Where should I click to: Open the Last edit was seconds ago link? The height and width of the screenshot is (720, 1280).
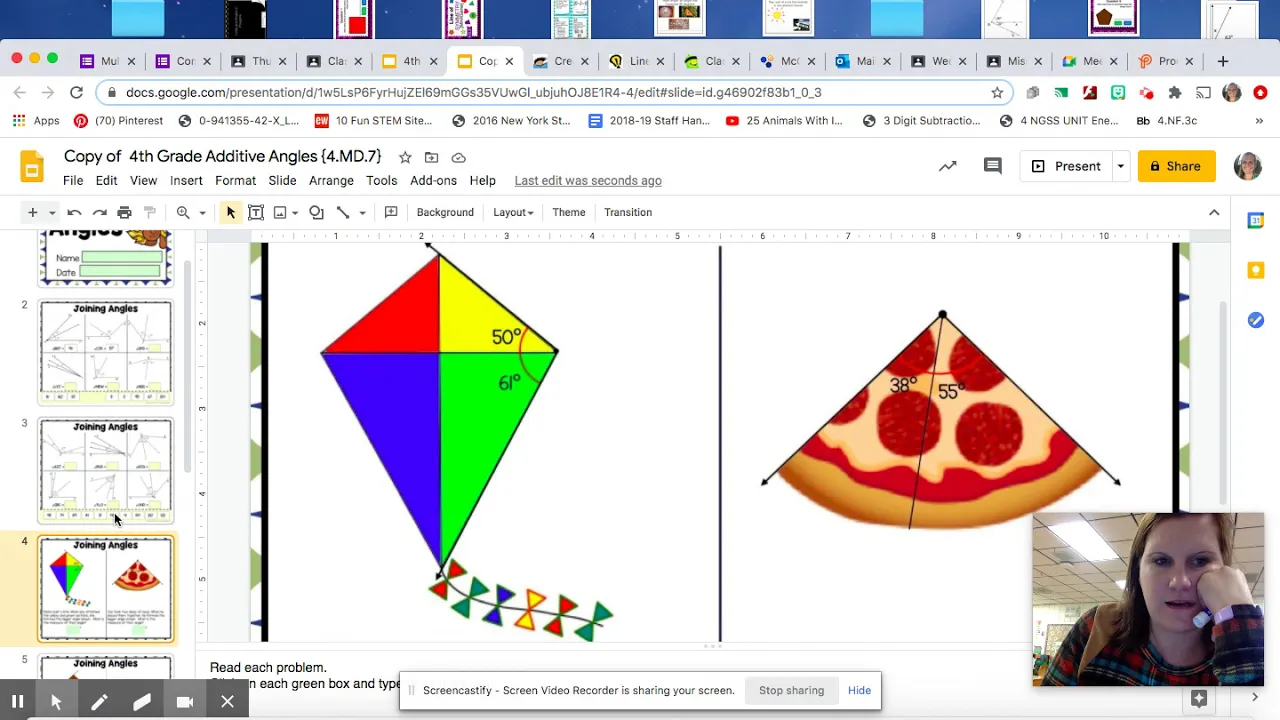coord(588,181)
